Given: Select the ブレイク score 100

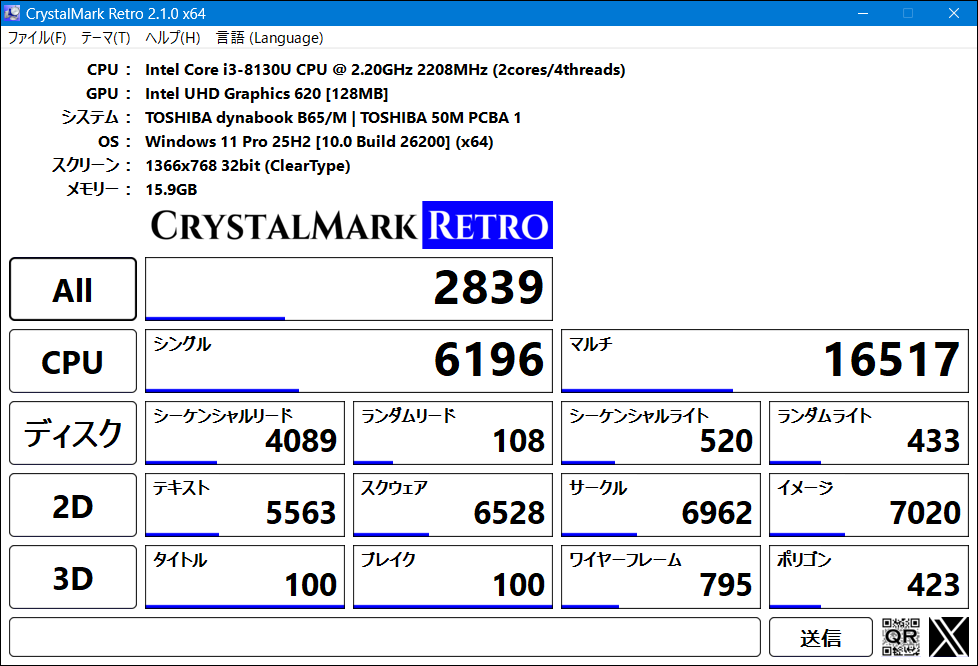Looking at the screenshot, I should tap(453, 577).
